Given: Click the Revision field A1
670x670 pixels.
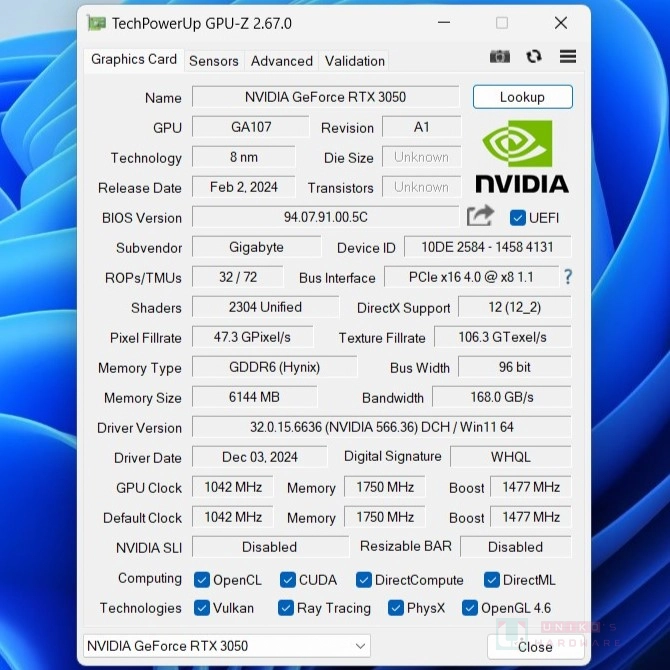Looking at the screenshot, I should (421, 127).
